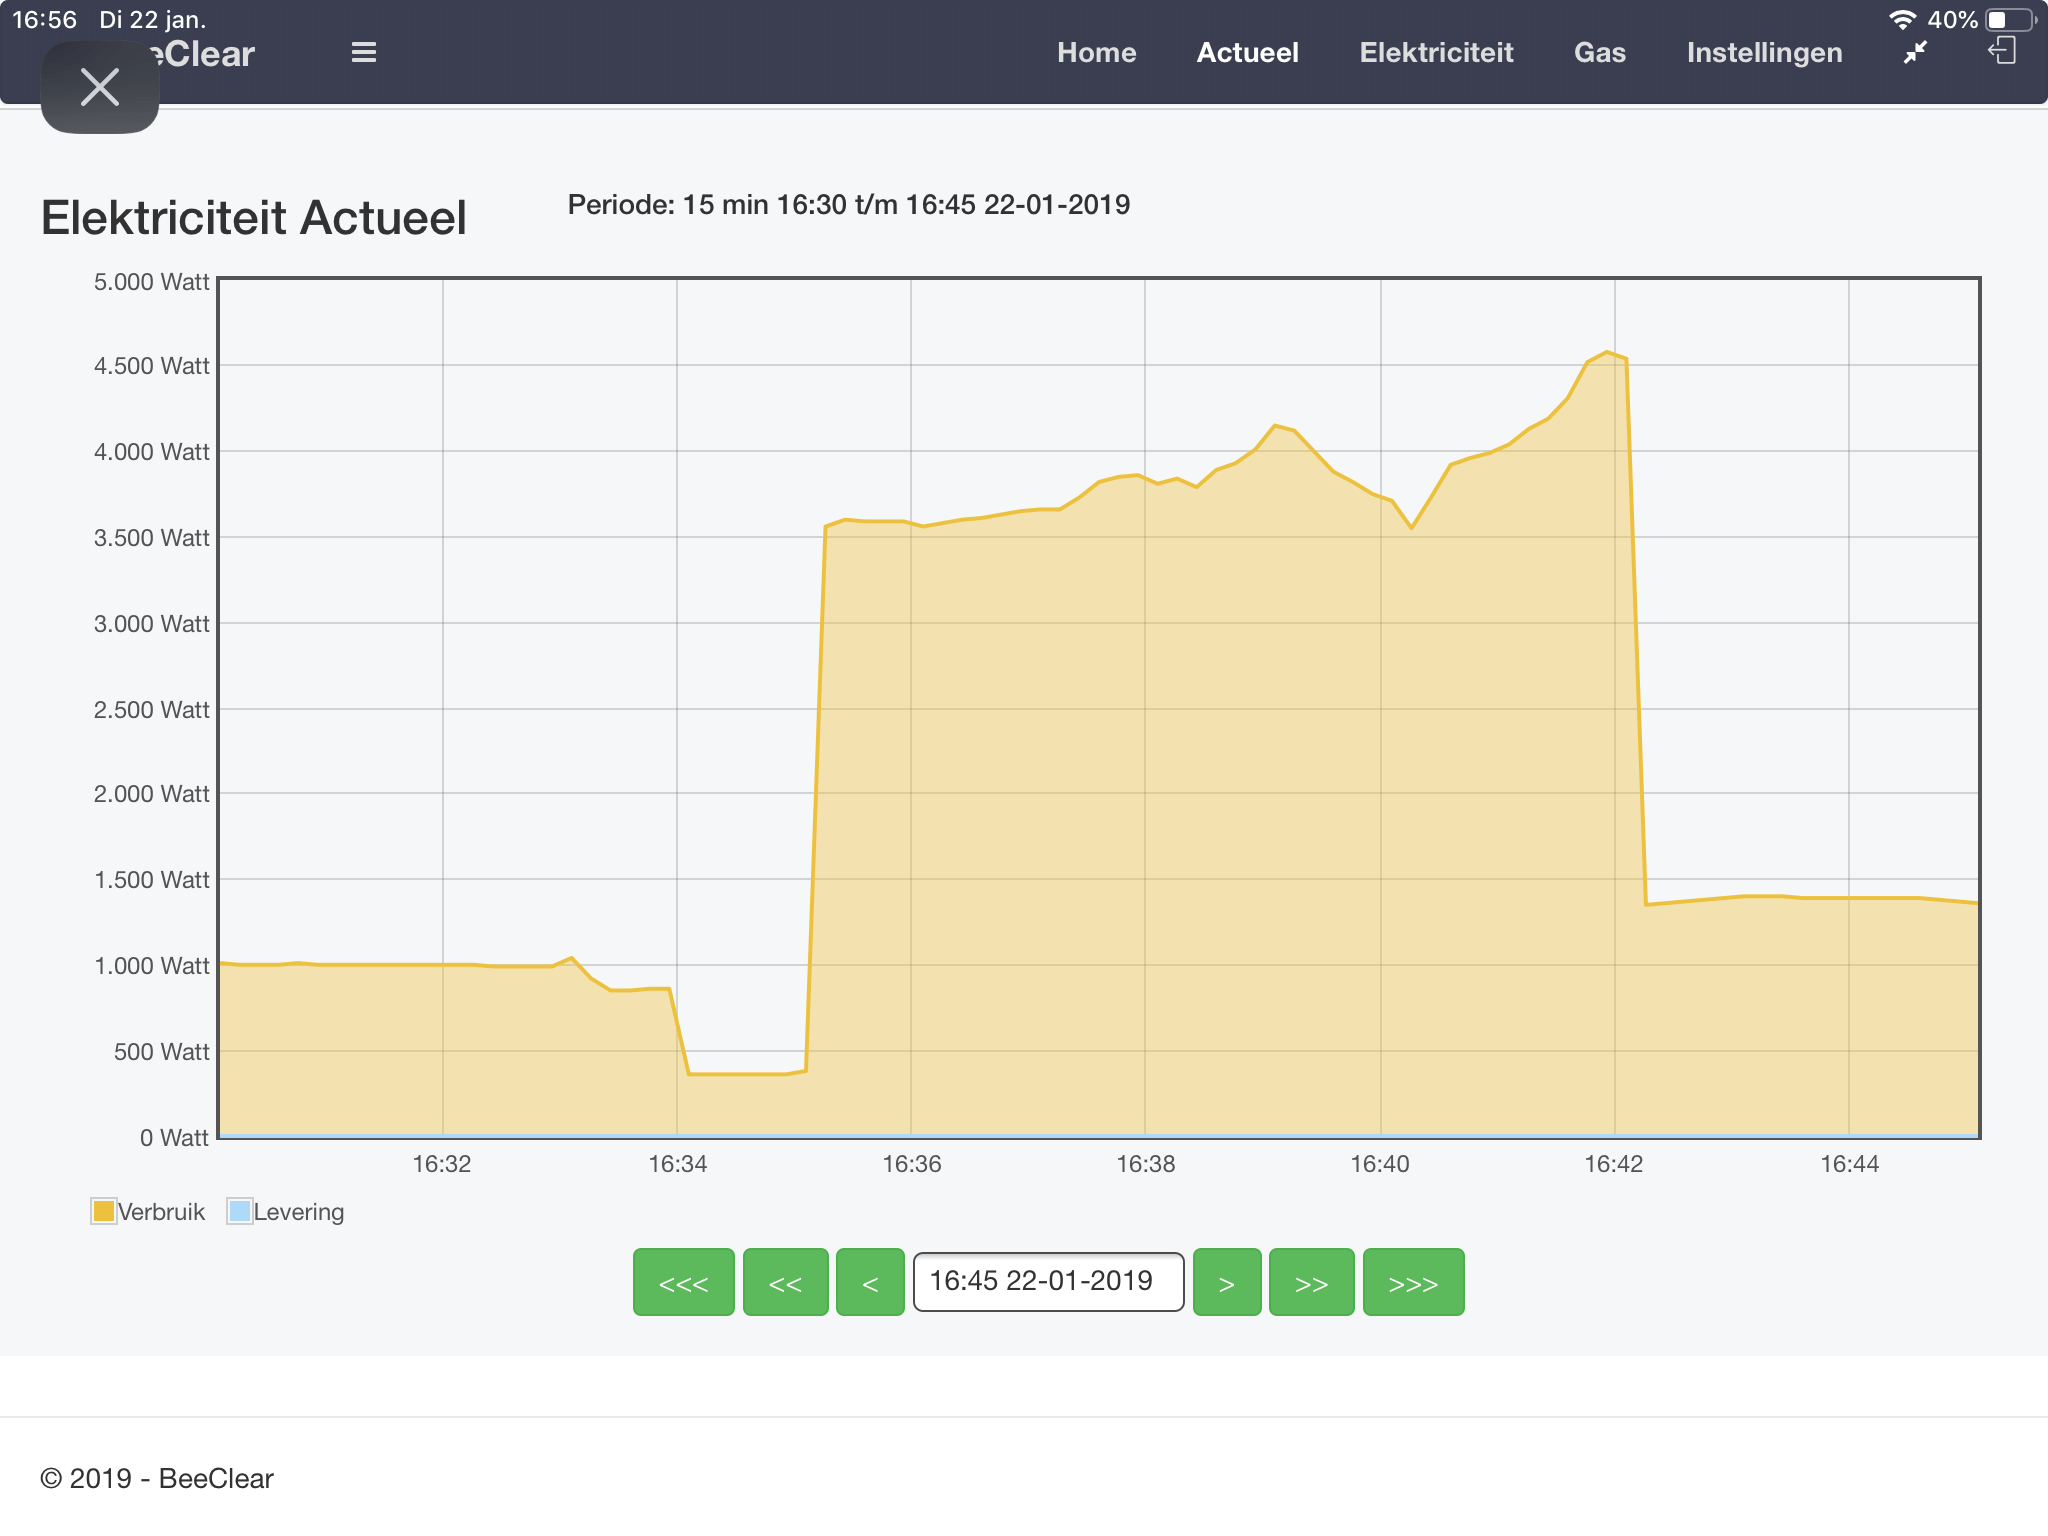Select the Actueel tab
2048x1536 pixels.
coord(1247,52)
